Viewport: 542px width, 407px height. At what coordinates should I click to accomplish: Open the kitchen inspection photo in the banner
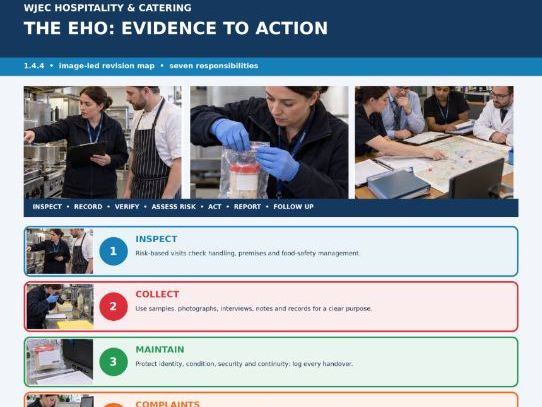pos(103,142)
